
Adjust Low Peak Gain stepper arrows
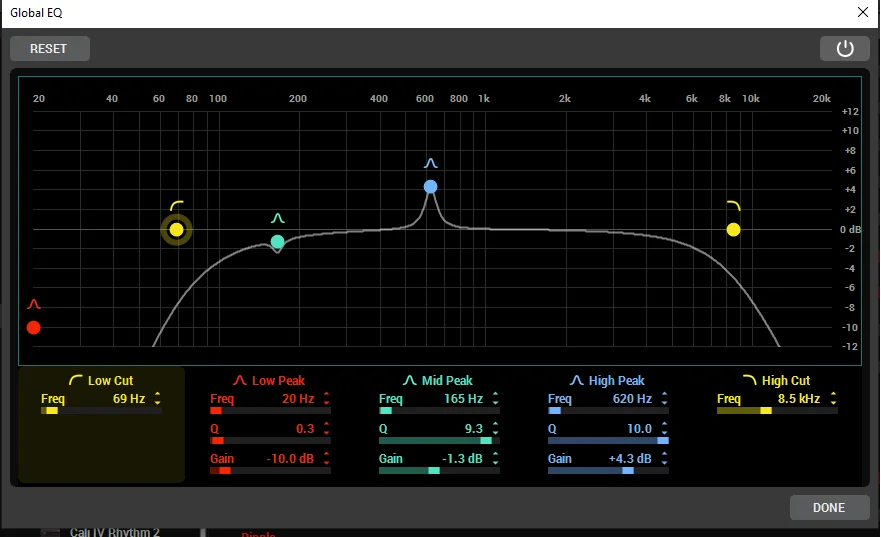click(x=326, y=458)
